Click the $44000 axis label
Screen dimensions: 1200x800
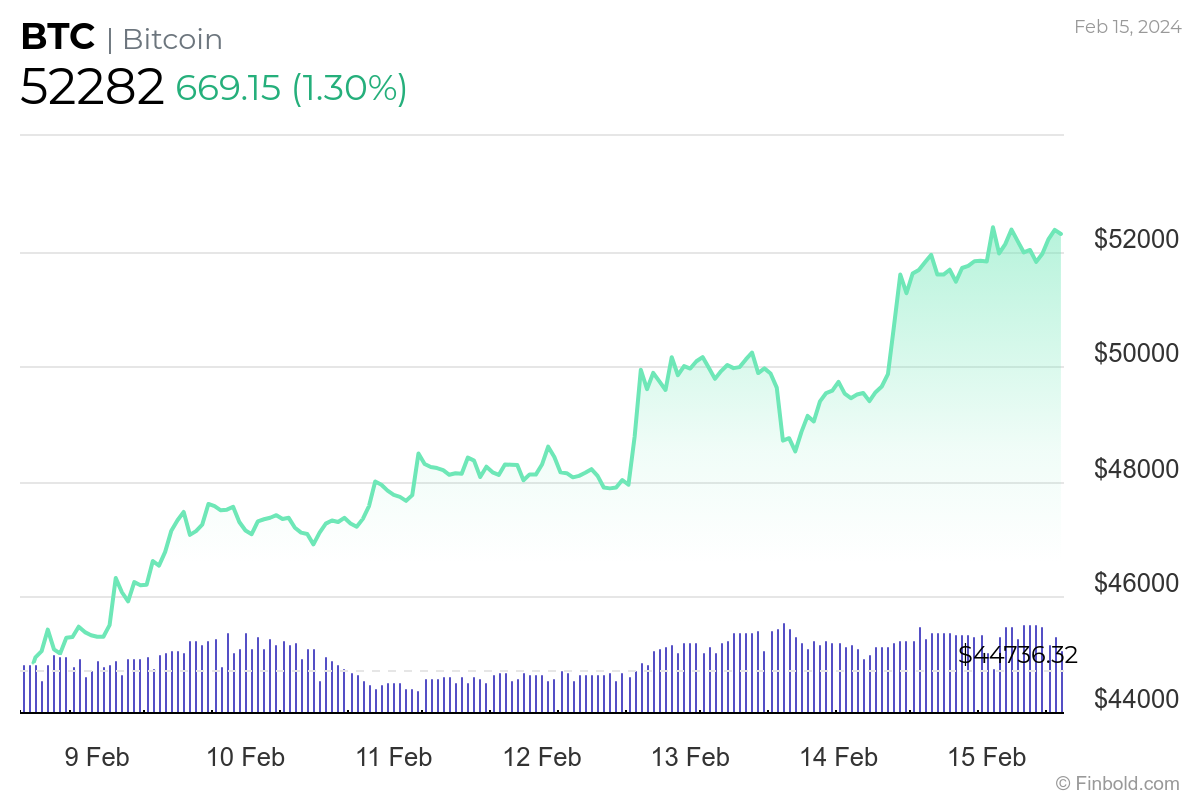click(x=1136, y=697)
